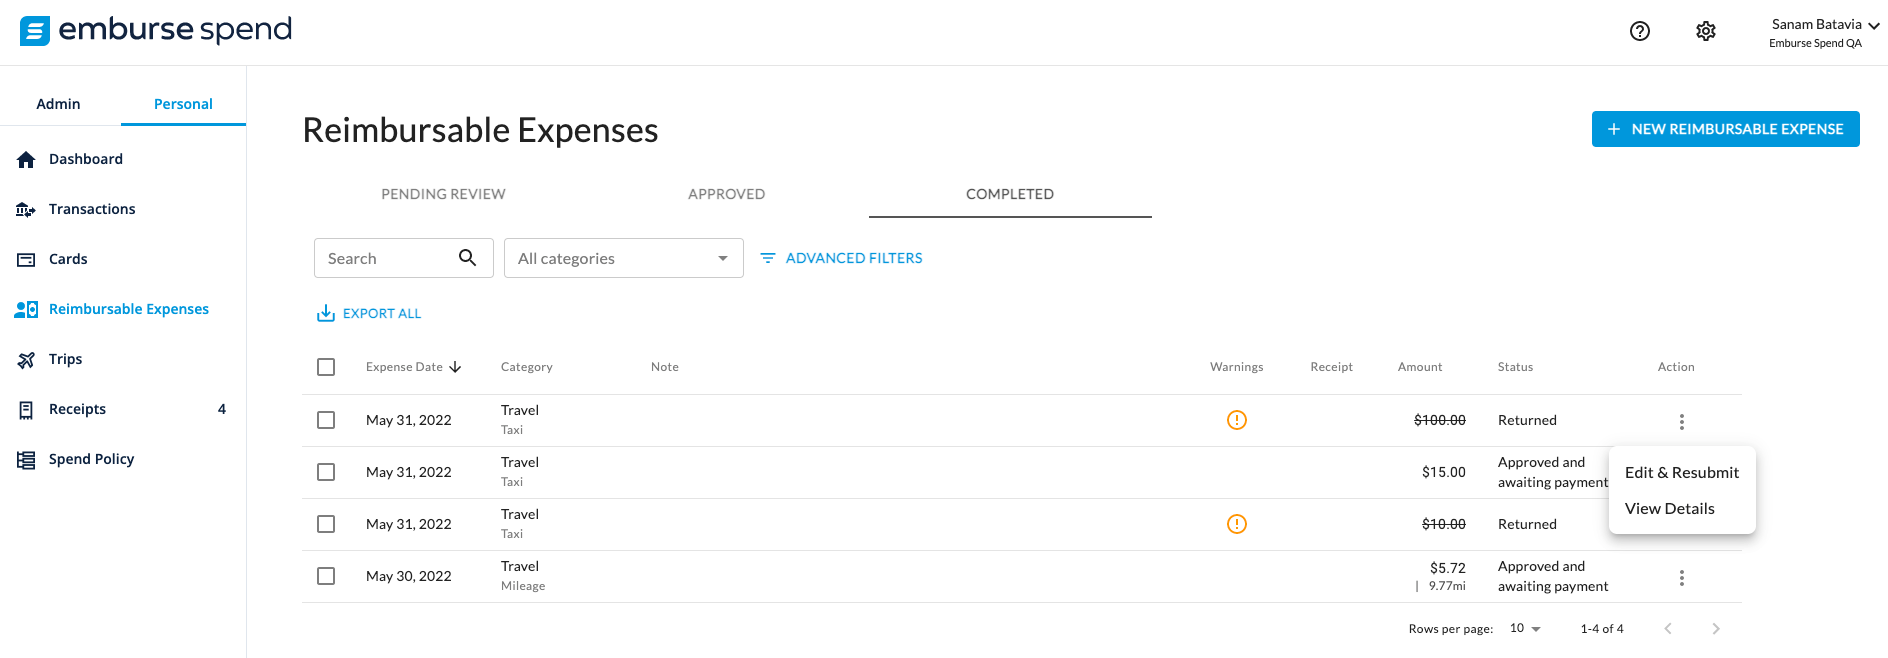Open the help question mark icon
This screenshot has width=1888, height=658.
[x=1640, y=31]
